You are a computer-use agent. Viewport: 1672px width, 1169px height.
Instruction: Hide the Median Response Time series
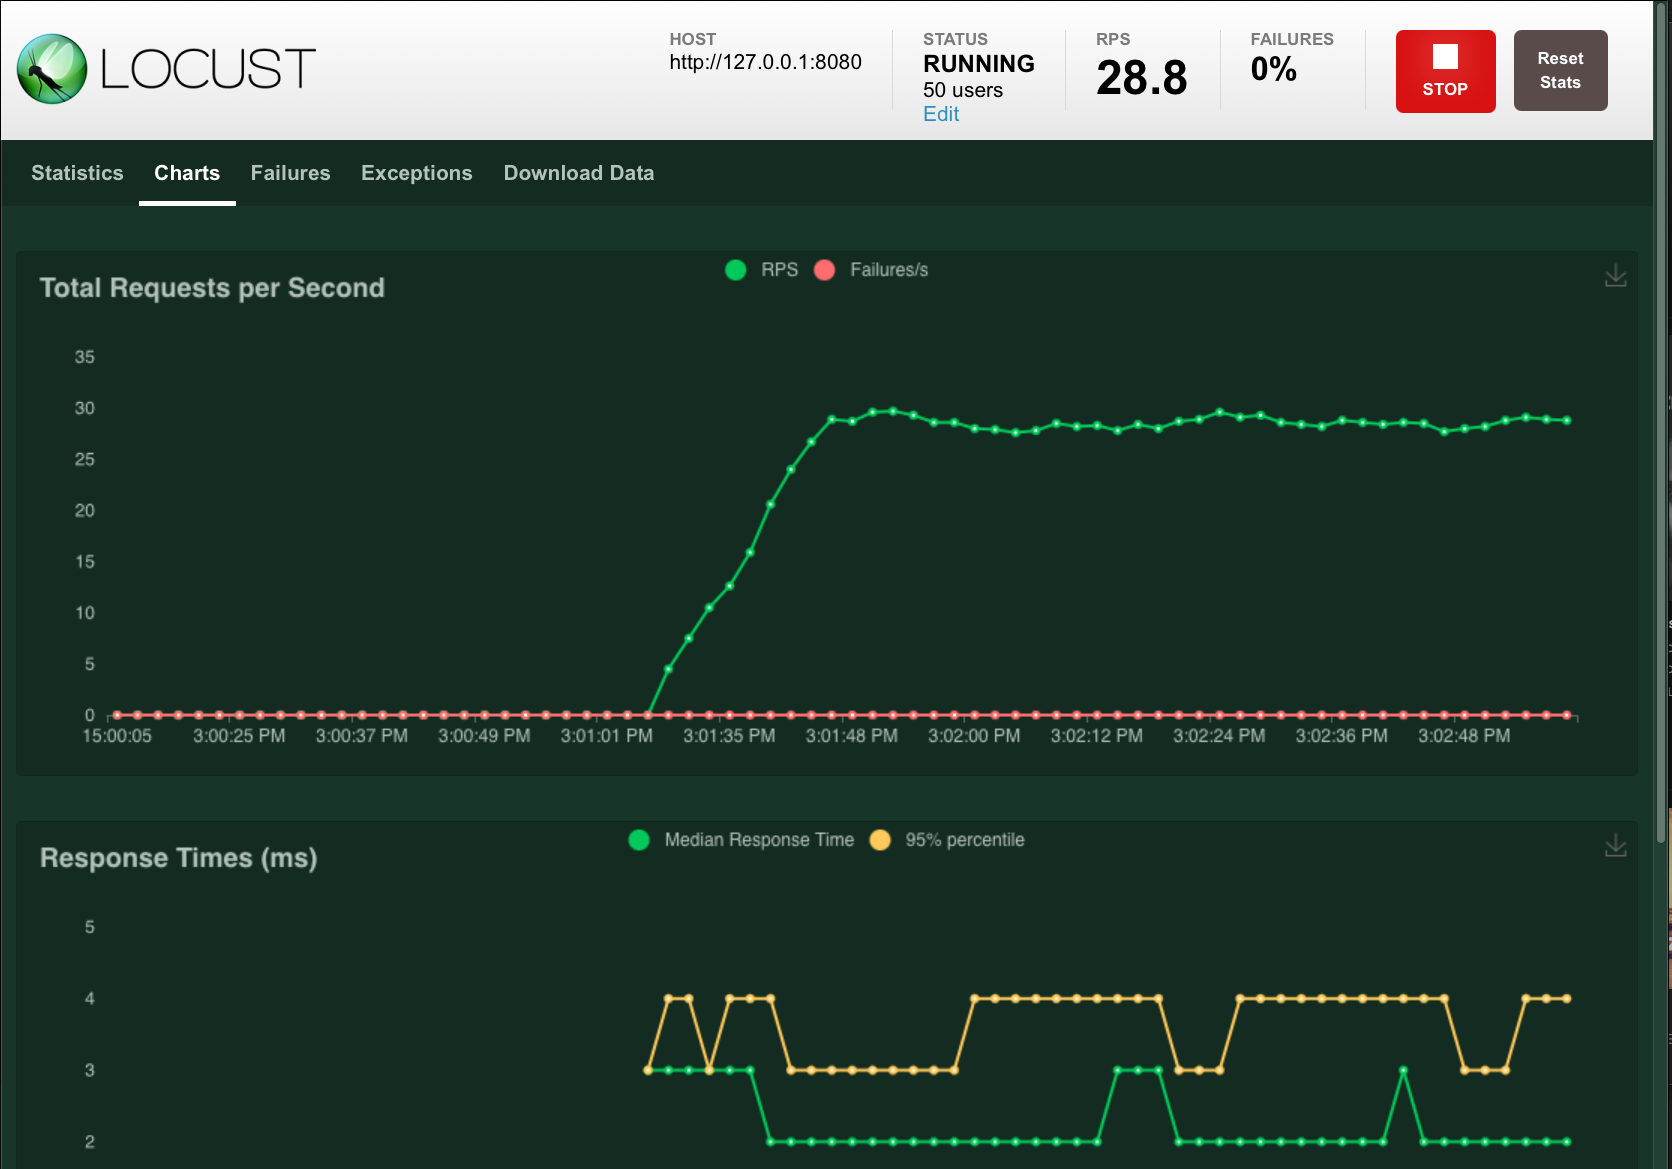click(639, 840)
